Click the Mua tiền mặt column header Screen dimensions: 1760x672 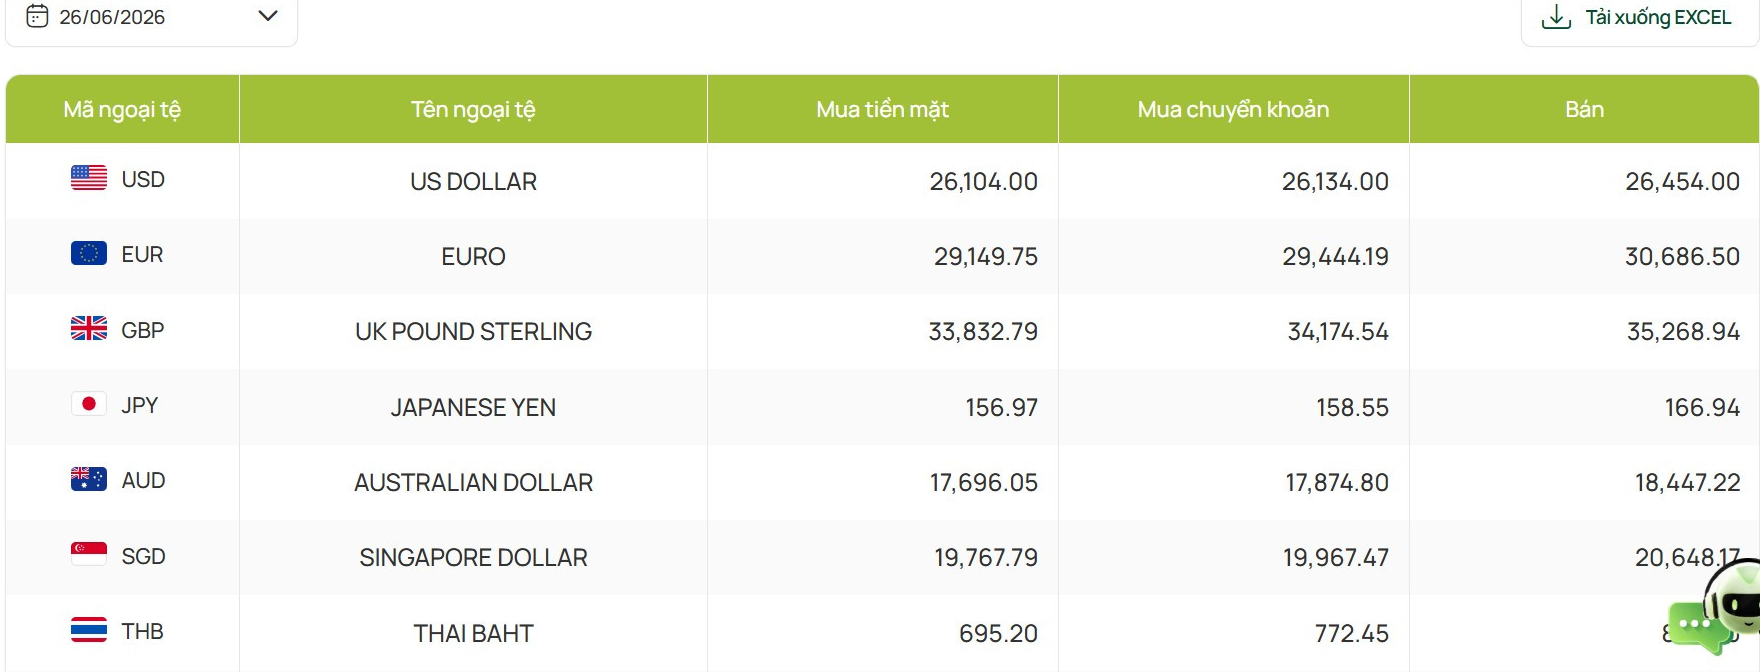(883, 109)
